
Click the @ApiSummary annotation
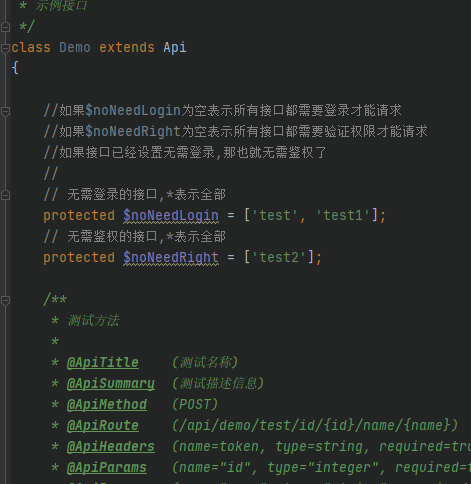pyautogui.click(x=111, y=384)
